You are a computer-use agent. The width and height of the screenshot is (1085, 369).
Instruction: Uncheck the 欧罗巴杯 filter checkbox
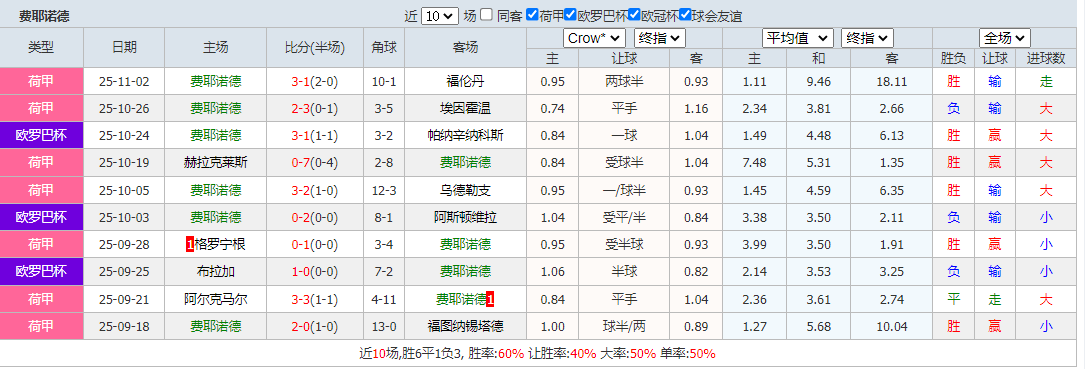click(x=571, y=15)
